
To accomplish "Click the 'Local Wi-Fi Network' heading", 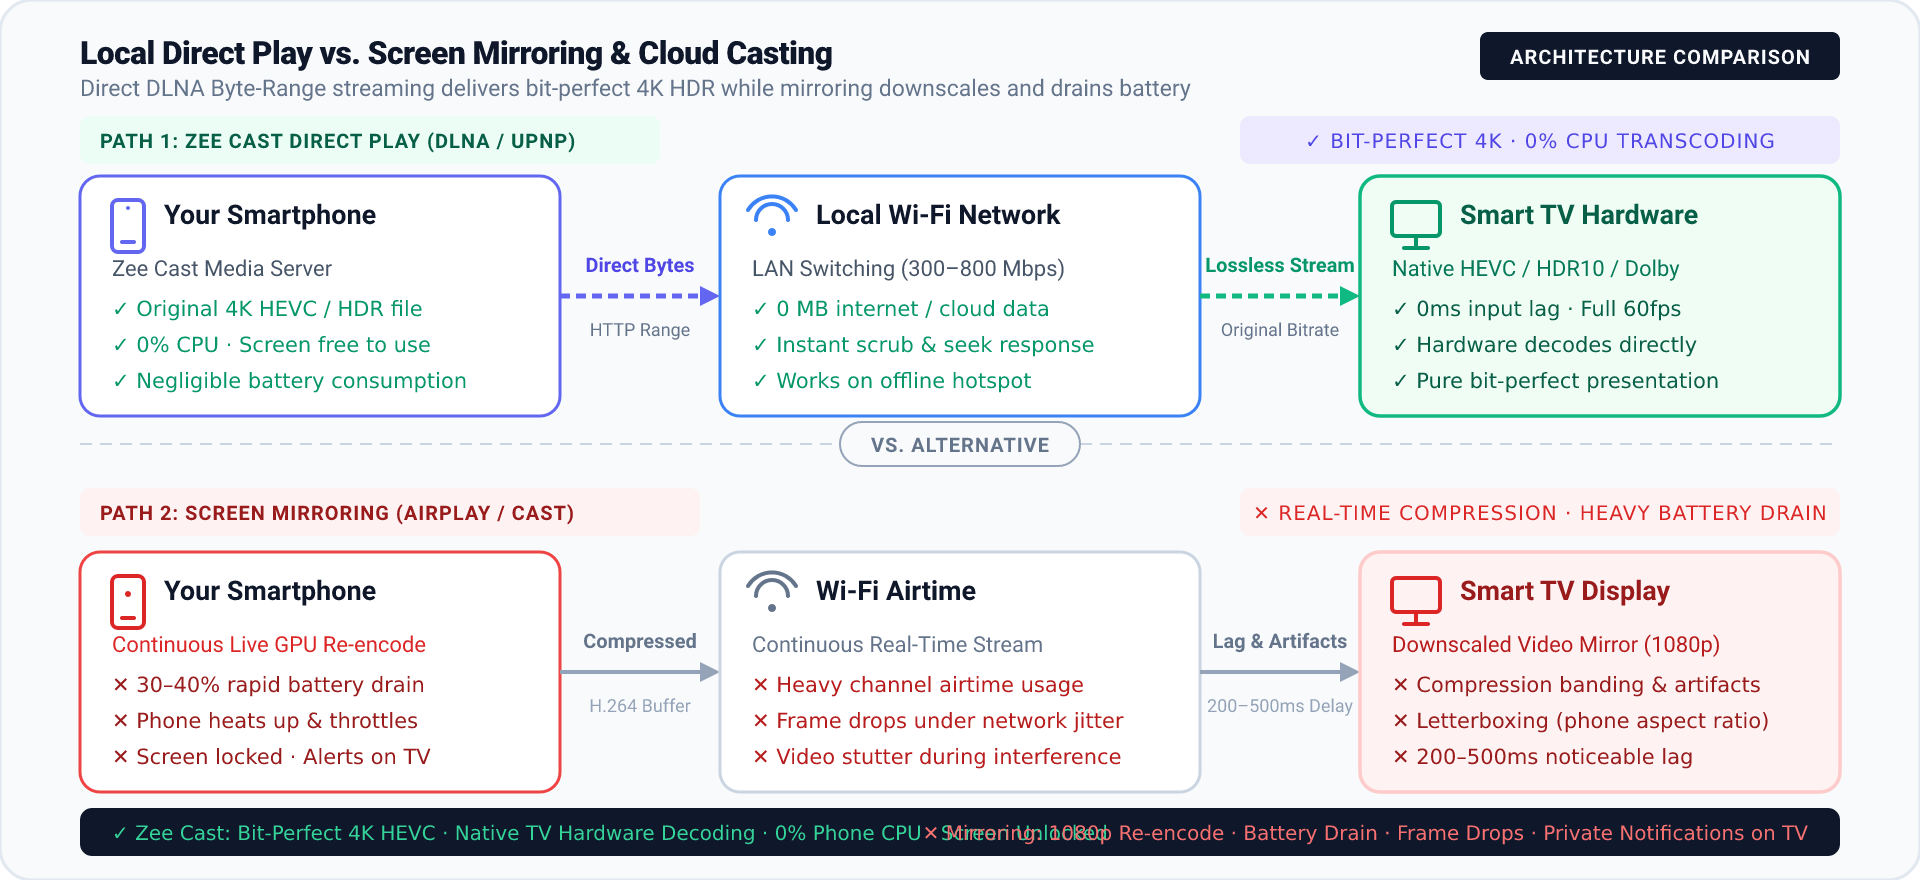I will 938,215.
